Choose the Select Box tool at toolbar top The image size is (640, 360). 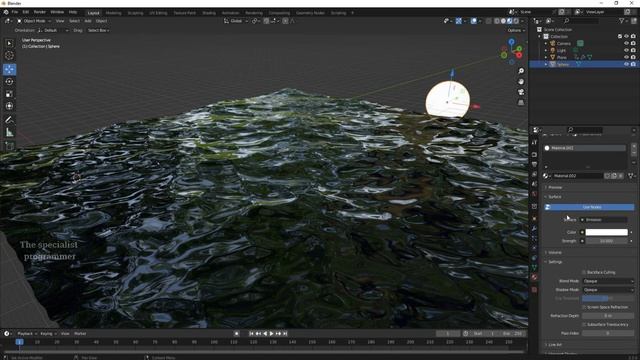[9, 43]
